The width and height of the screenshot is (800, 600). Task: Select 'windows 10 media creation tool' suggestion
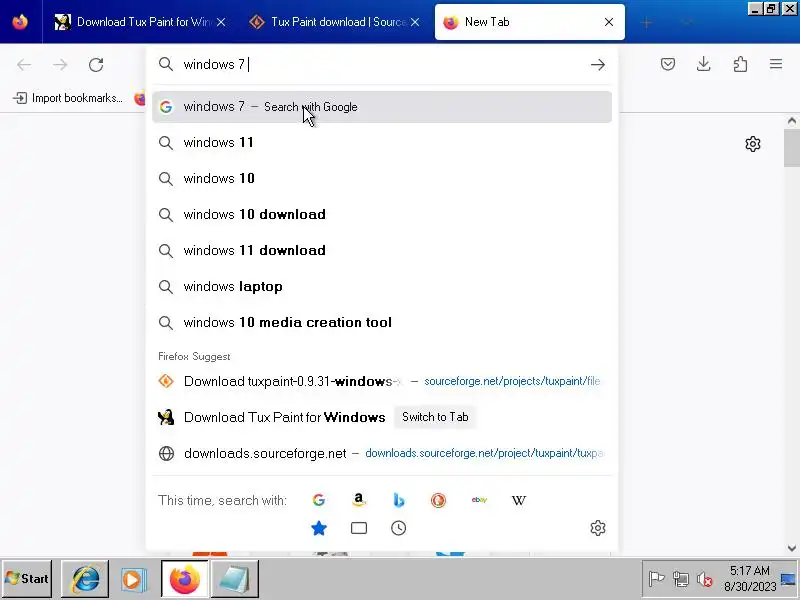tap(382, 322)
